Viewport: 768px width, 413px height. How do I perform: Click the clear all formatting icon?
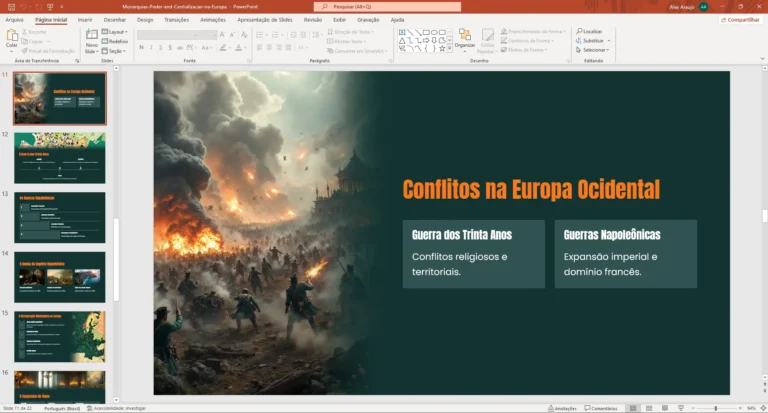tap(244, 35)
